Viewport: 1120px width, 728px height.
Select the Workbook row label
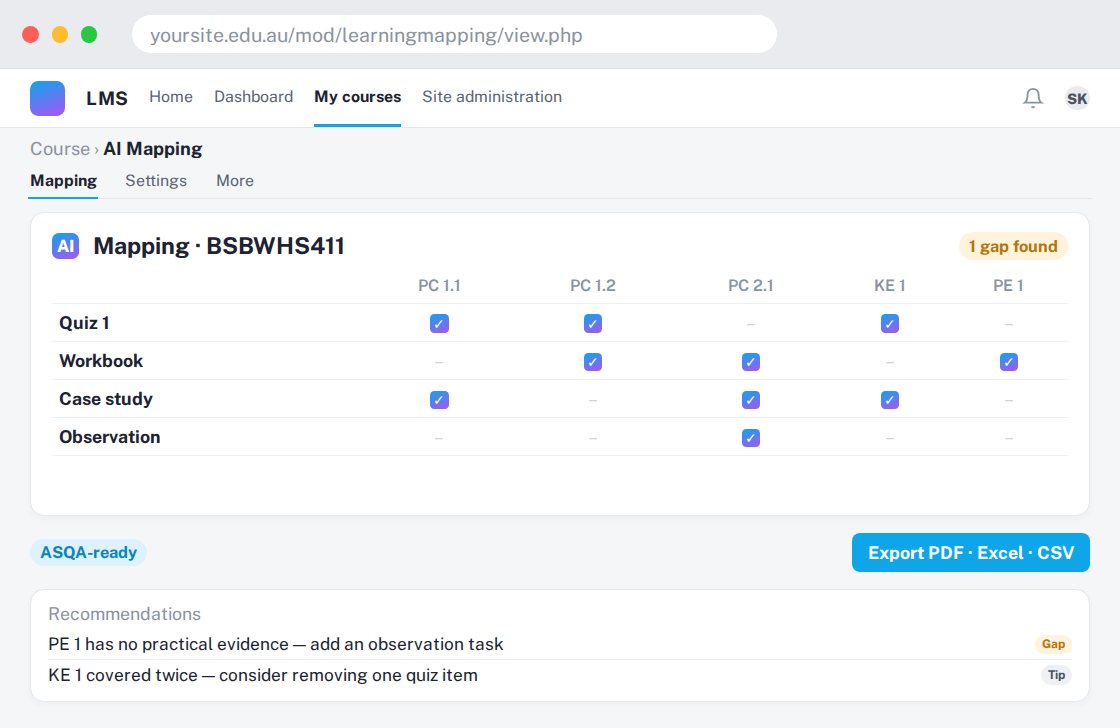[x=101, y=361]
